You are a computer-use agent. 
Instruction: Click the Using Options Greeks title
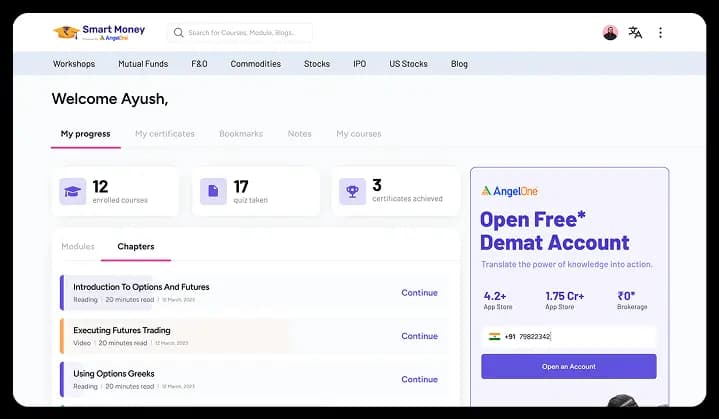pyautogui.click(x=114, y=374)
